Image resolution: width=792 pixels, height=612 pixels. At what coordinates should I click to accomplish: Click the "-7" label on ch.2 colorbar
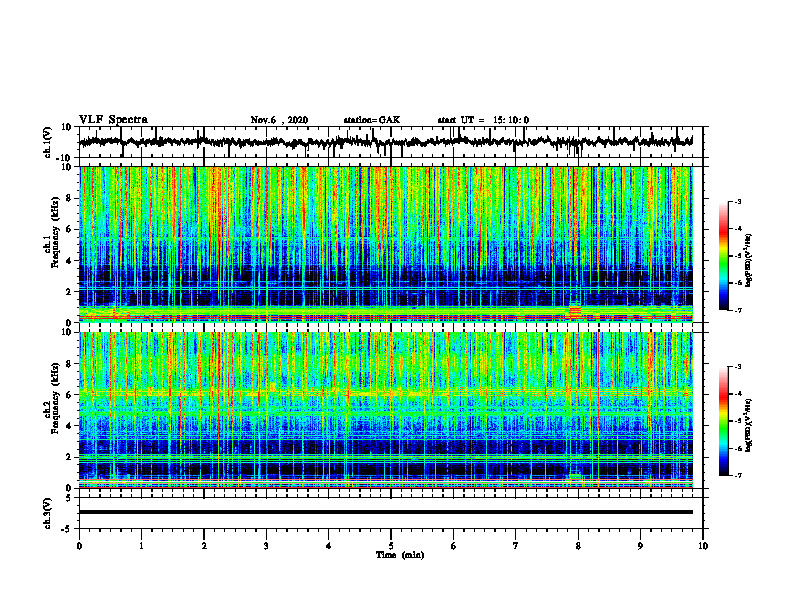pos(737,476)
